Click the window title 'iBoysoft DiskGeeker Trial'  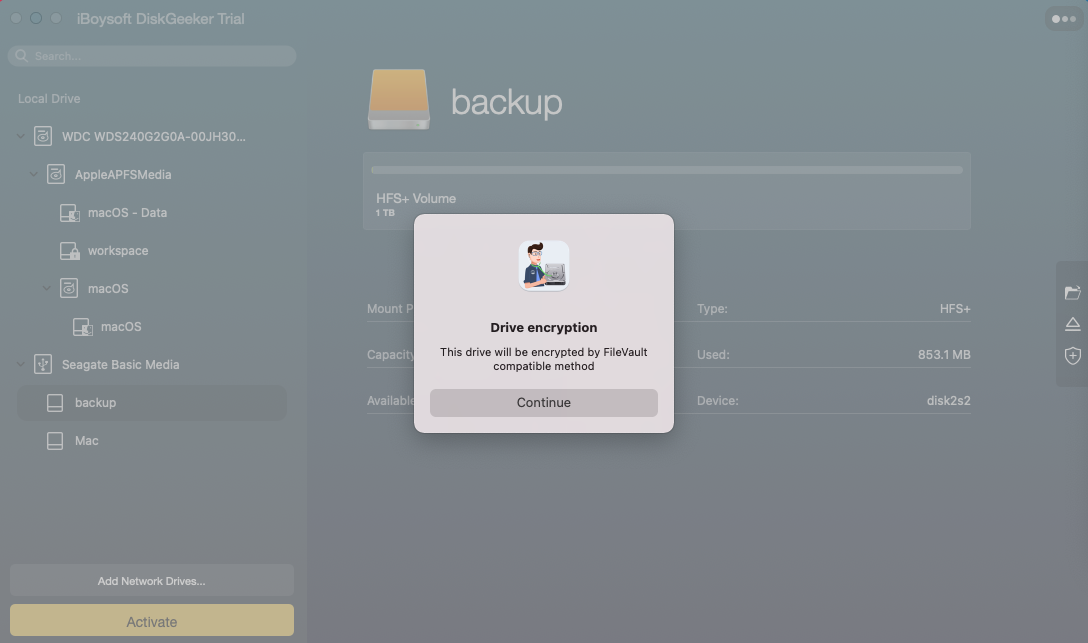(160, 19)
